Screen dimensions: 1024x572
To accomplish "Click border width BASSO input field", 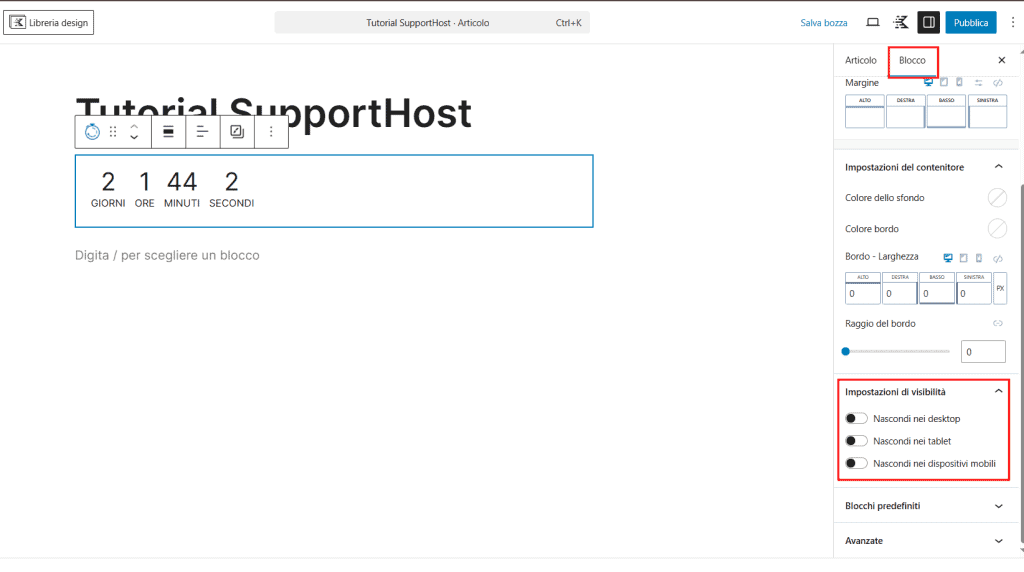I will [936, 293].
